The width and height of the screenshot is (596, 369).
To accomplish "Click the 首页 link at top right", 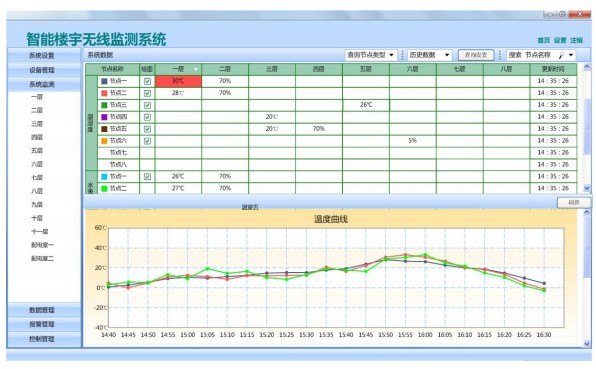I will [544, 40].
